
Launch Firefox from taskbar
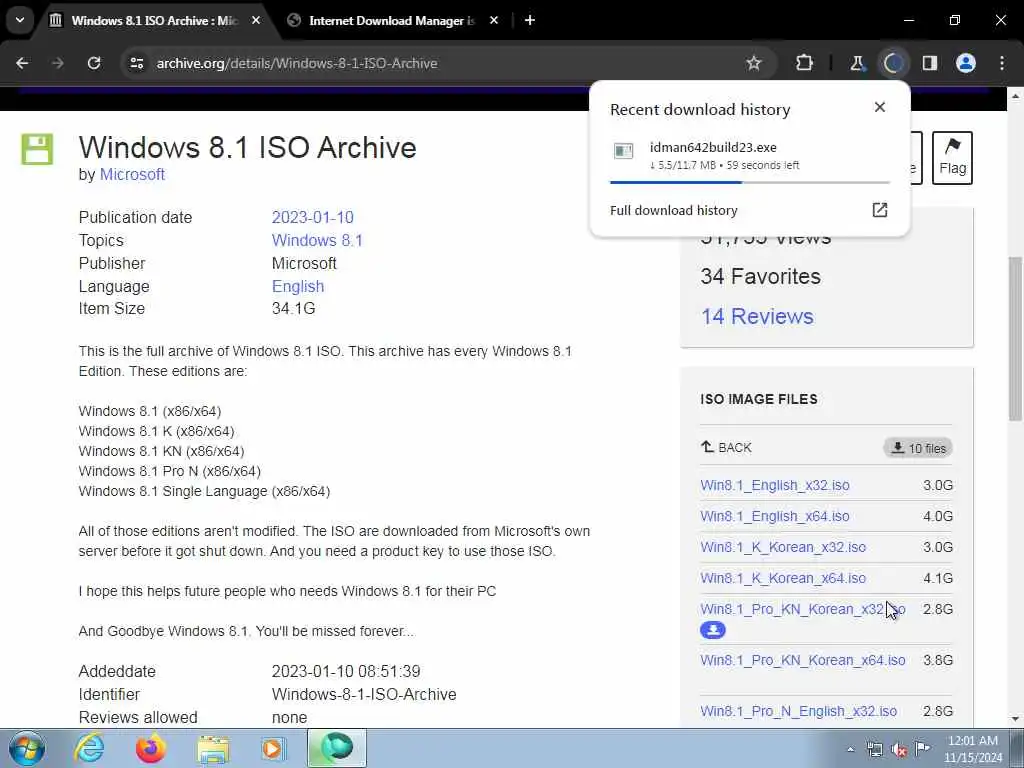(150, 748)
